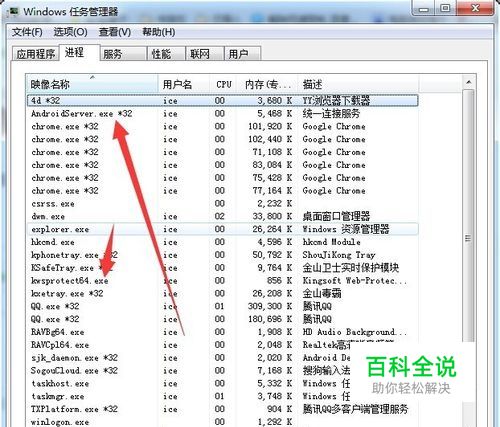The height and width of the screenshot is (427, 500).
Task: Click the 统一连接服务 description cell
Action: 331,114
